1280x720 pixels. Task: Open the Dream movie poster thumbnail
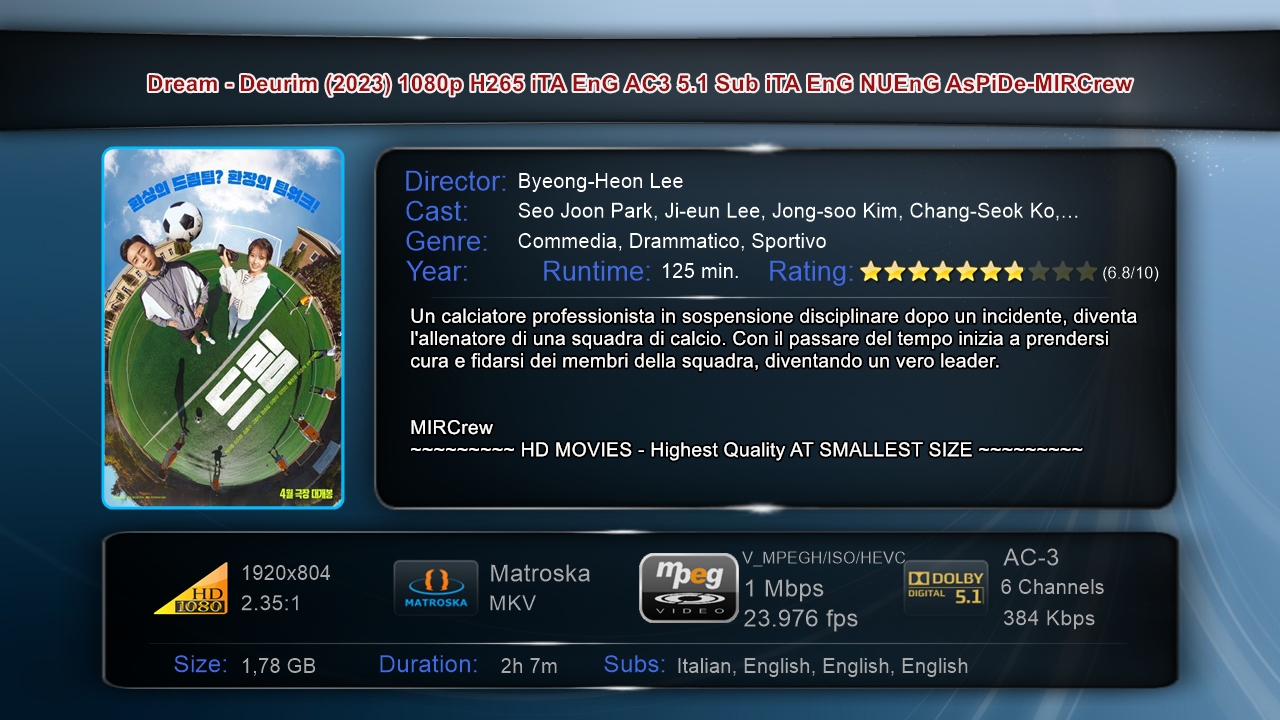[223, 328]
